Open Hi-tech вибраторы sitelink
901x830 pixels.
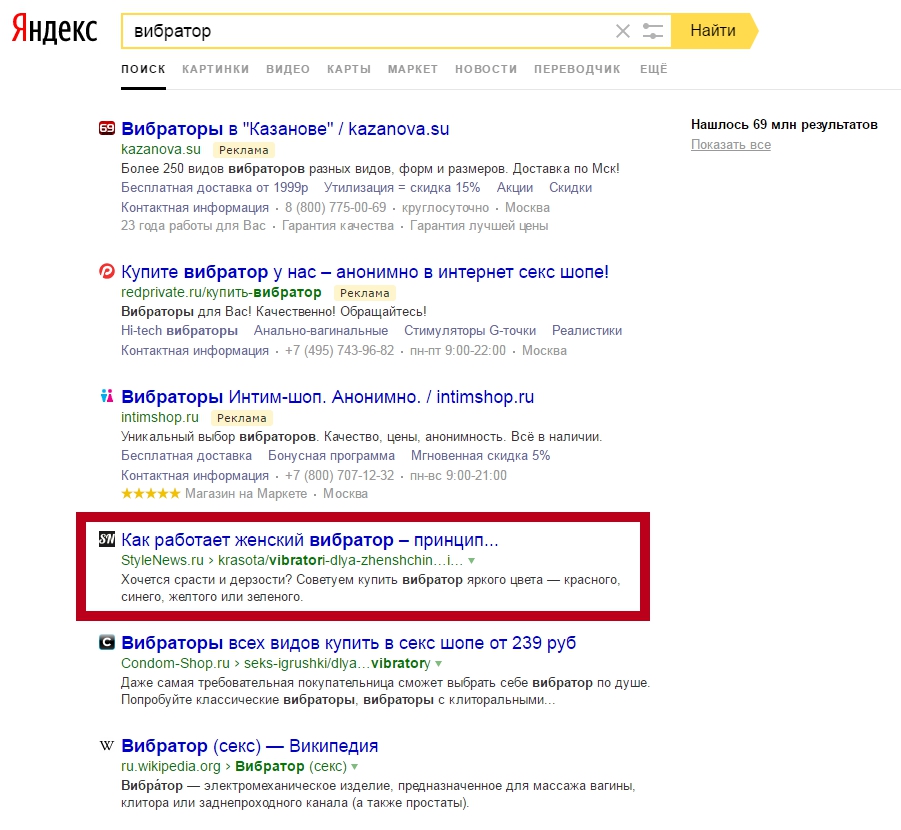pos(179,331)
